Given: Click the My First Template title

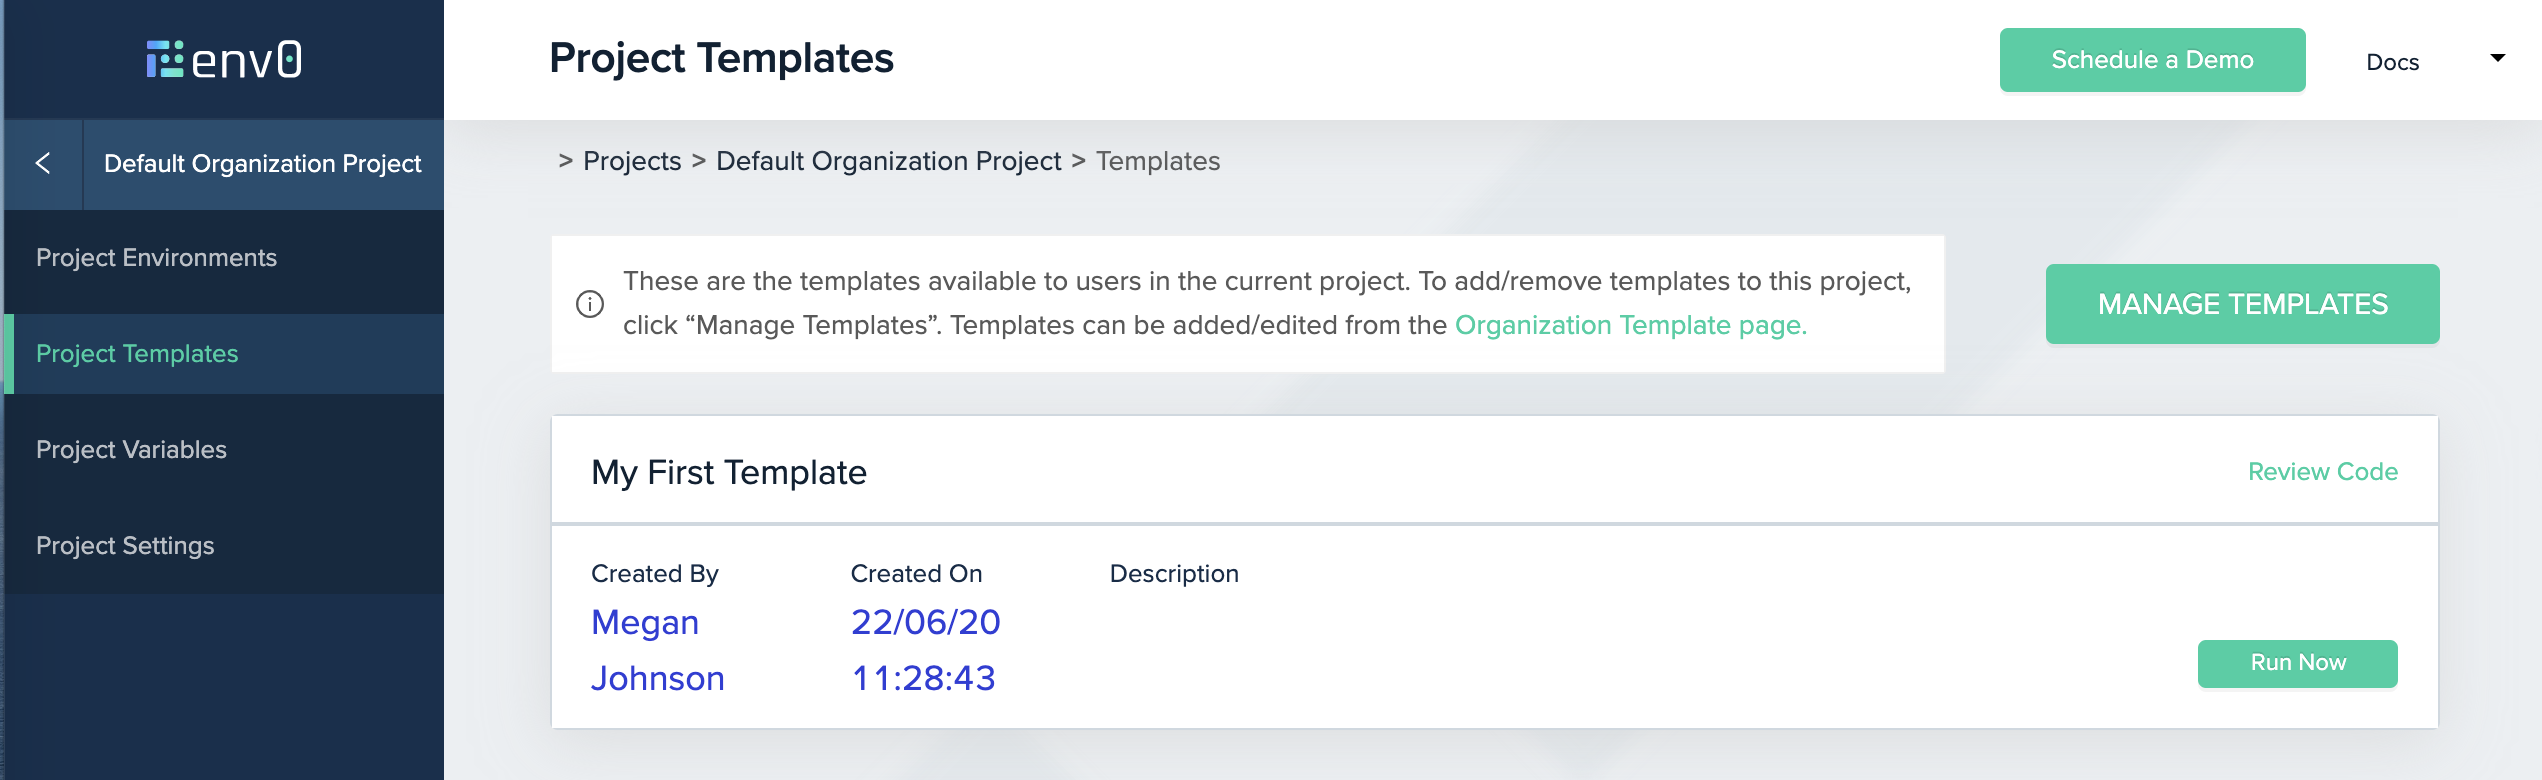Looking at the screenshot, I should point(729,473).
